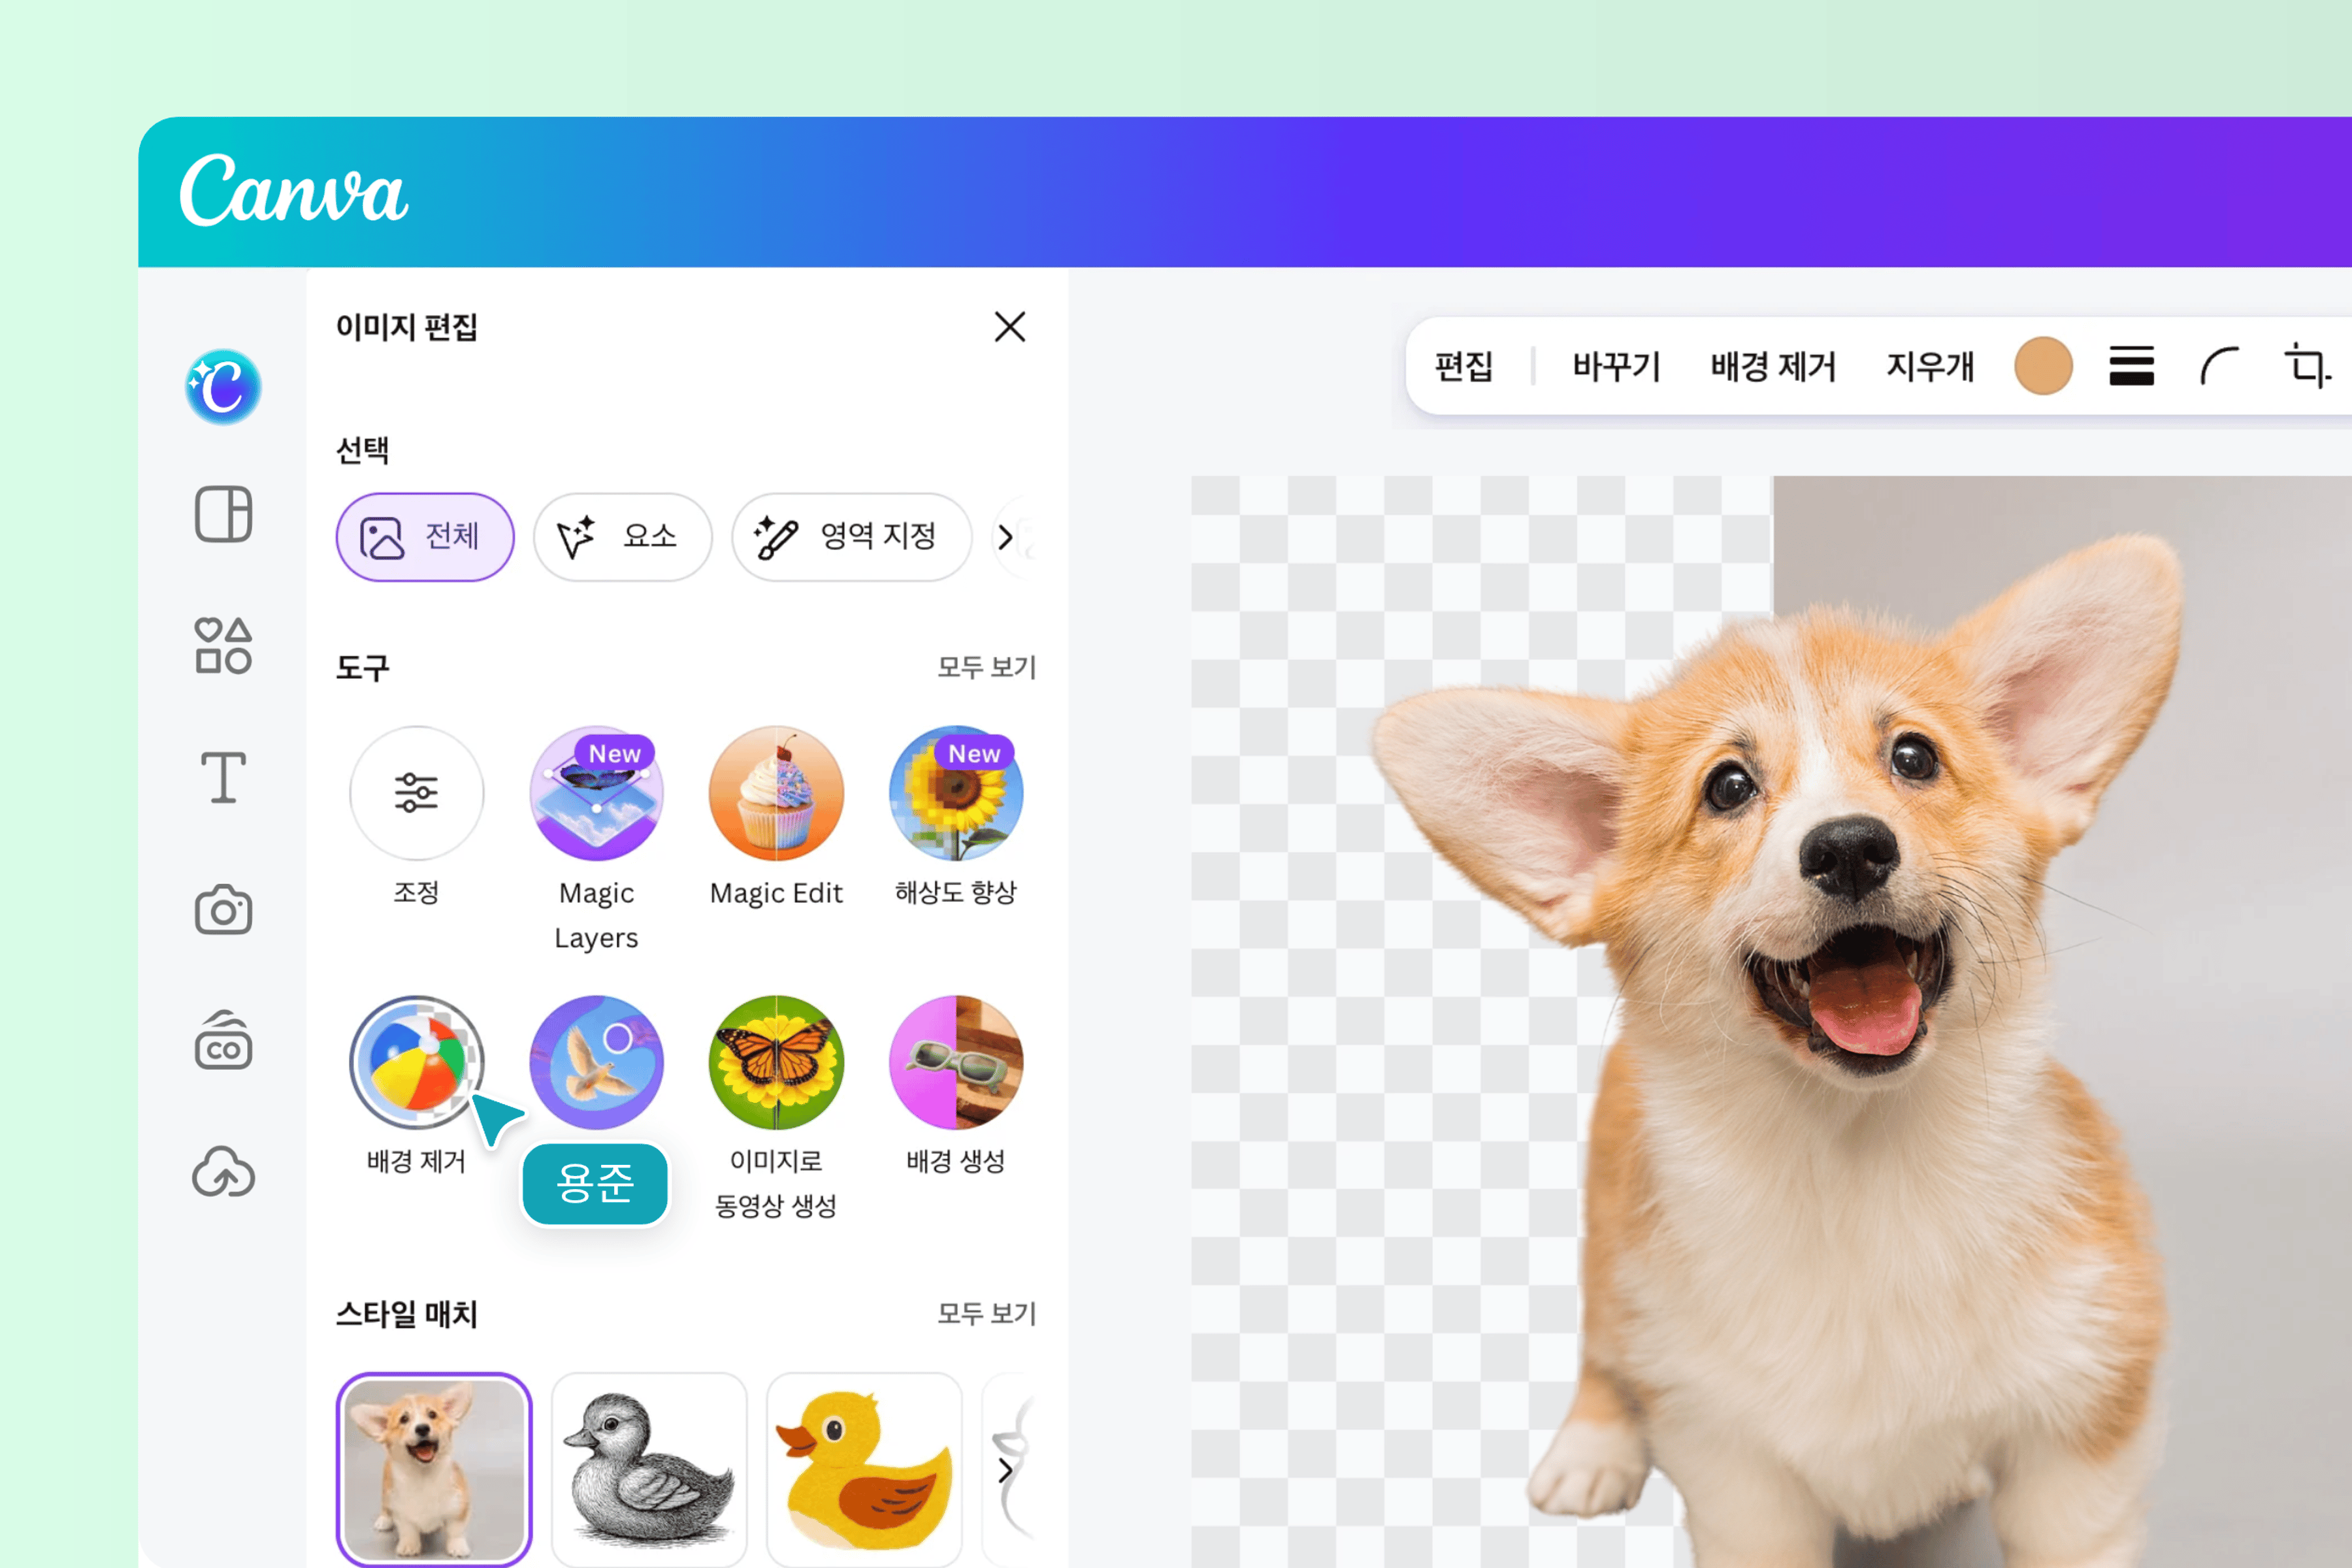Select the 전체 selection option
Image resolution: width=2352 pixels, height=1568 pixels.
[x=425, y=537]
